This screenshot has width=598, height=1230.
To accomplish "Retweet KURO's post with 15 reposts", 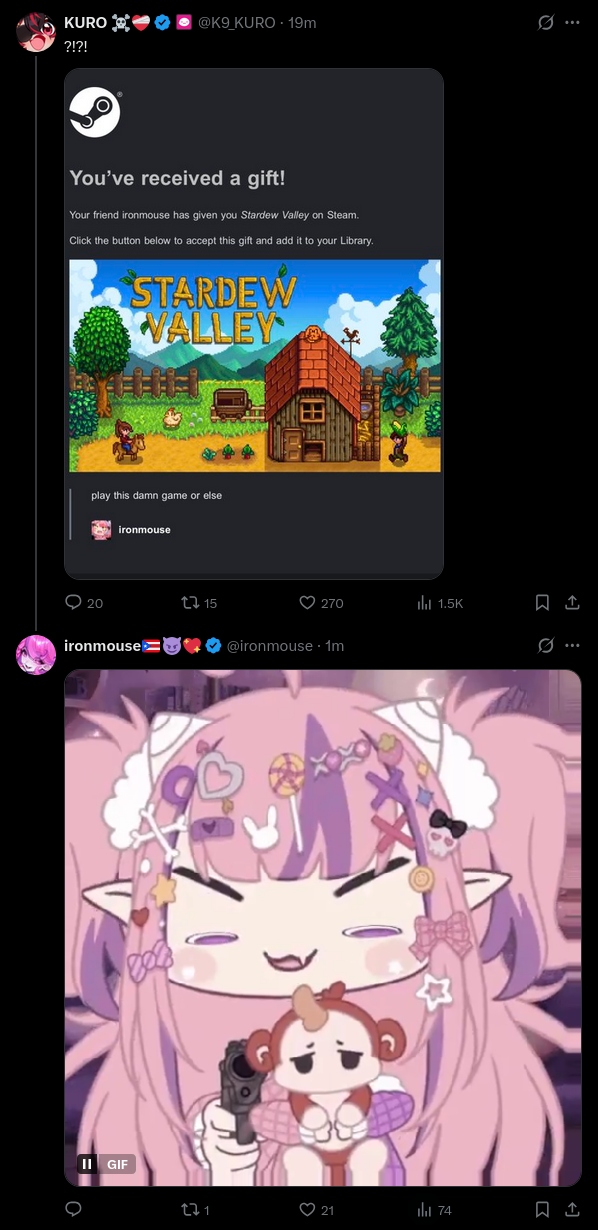I will click(x=189, y=603).
